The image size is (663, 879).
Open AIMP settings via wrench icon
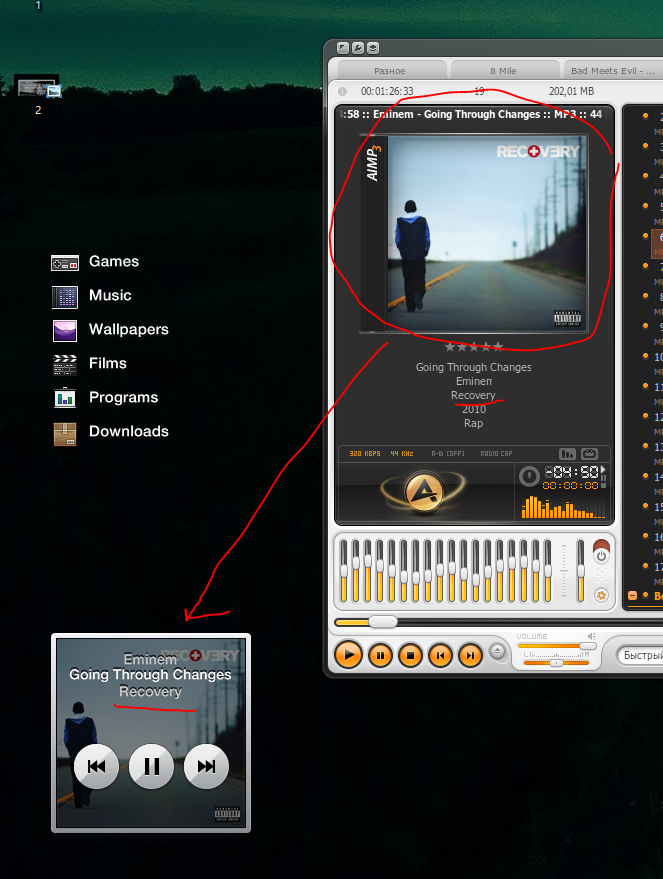(358, 48)
